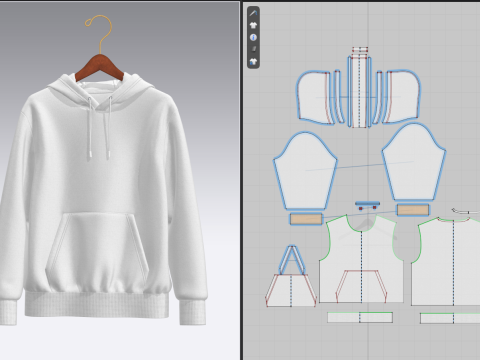Select the right hood pattern piece
This screenshot has width=480, height=360.
[403, 97]
